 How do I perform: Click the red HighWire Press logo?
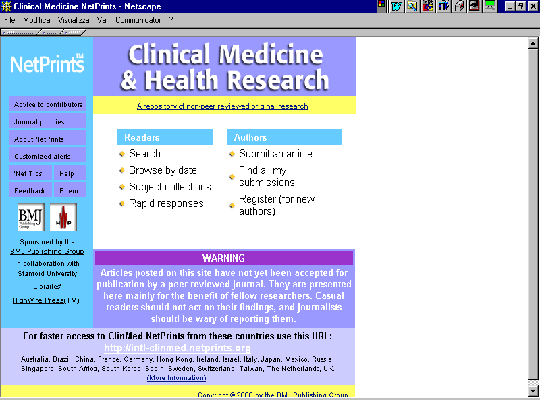coord(63,217)
